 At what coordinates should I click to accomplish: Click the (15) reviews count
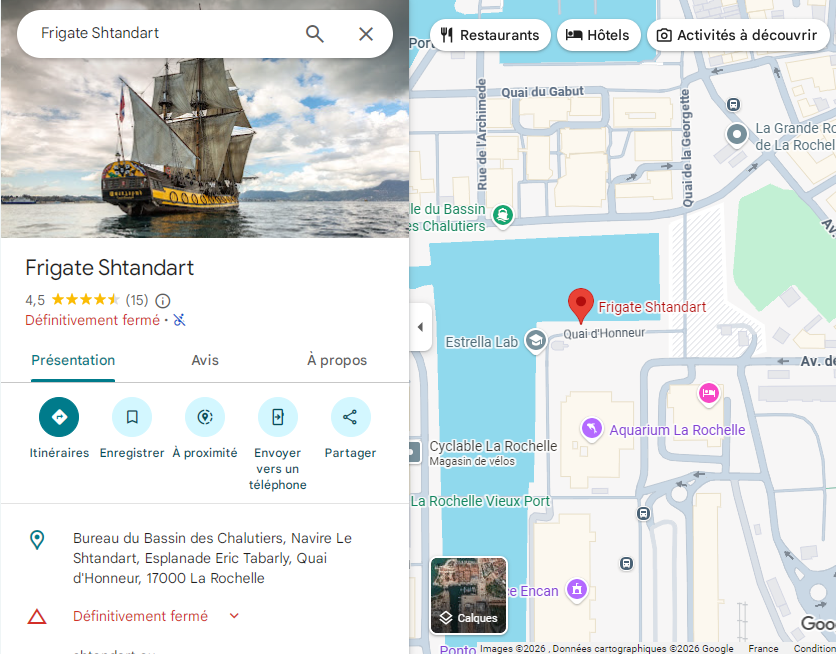pos(137,300)
